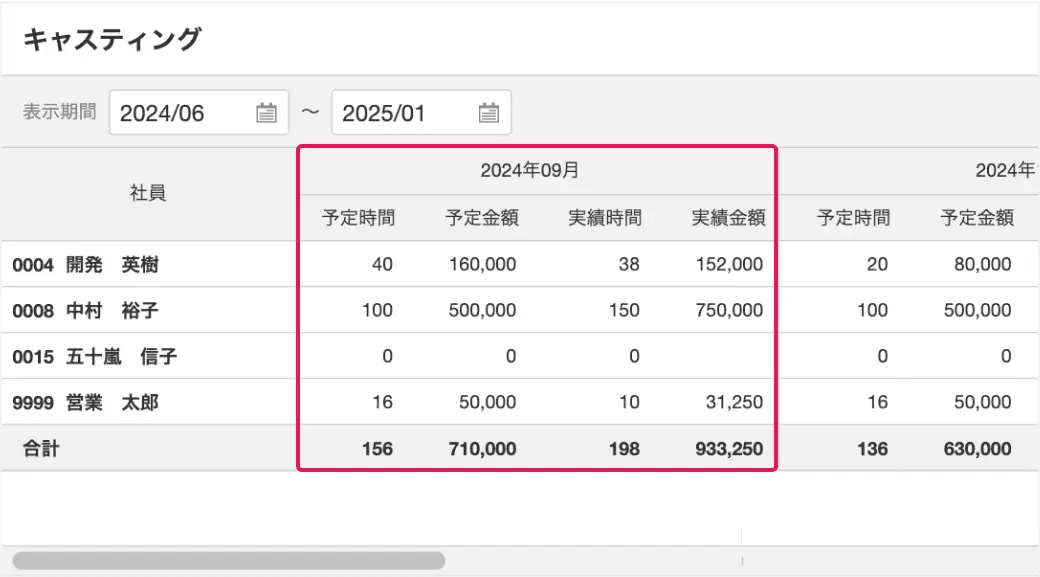This screenshot has width=1040, height=577.
Task: Click the 実績金額 column header
Action: point(729,218)
